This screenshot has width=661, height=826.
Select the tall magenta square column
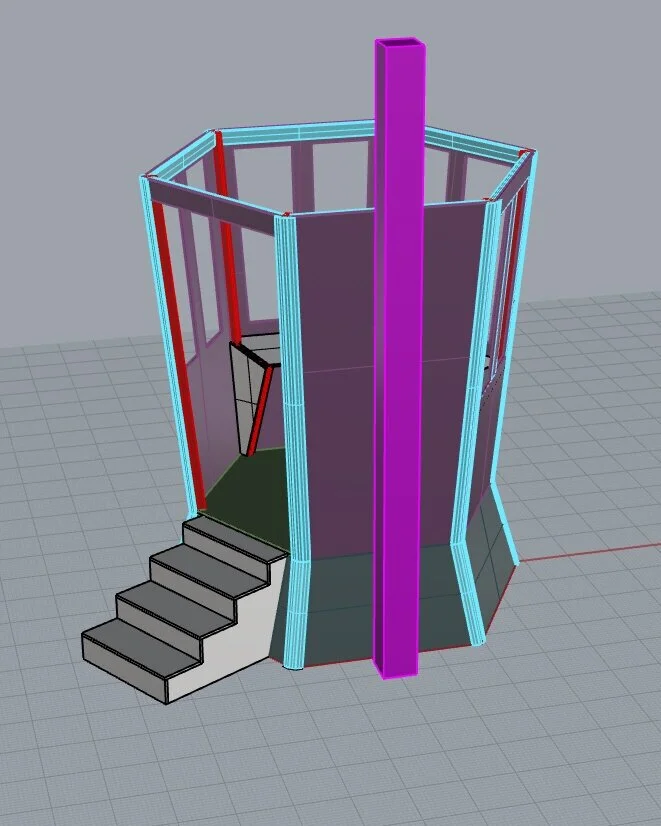399,358
